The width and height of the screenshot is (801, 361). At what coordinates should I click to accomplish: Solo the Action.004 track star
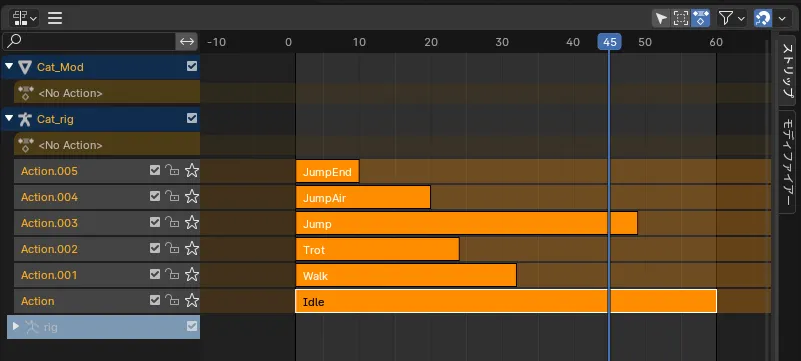click(192, 197)
